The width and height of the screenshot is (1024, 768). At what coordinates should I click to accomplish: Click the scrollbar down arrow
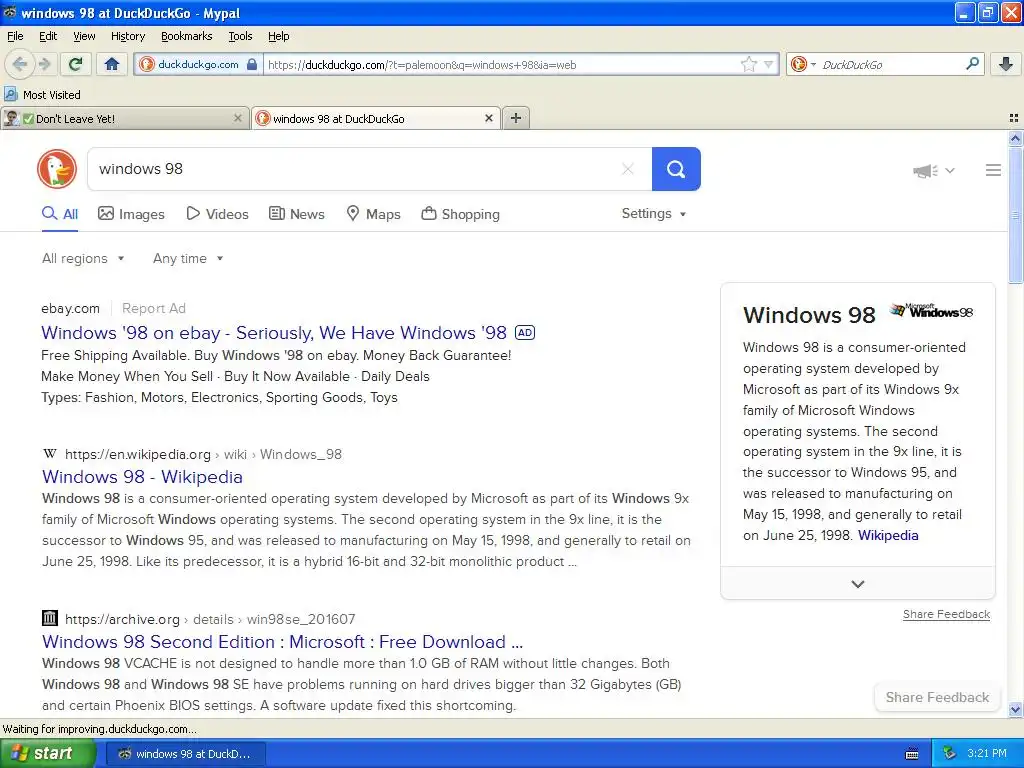[1015, 709]
